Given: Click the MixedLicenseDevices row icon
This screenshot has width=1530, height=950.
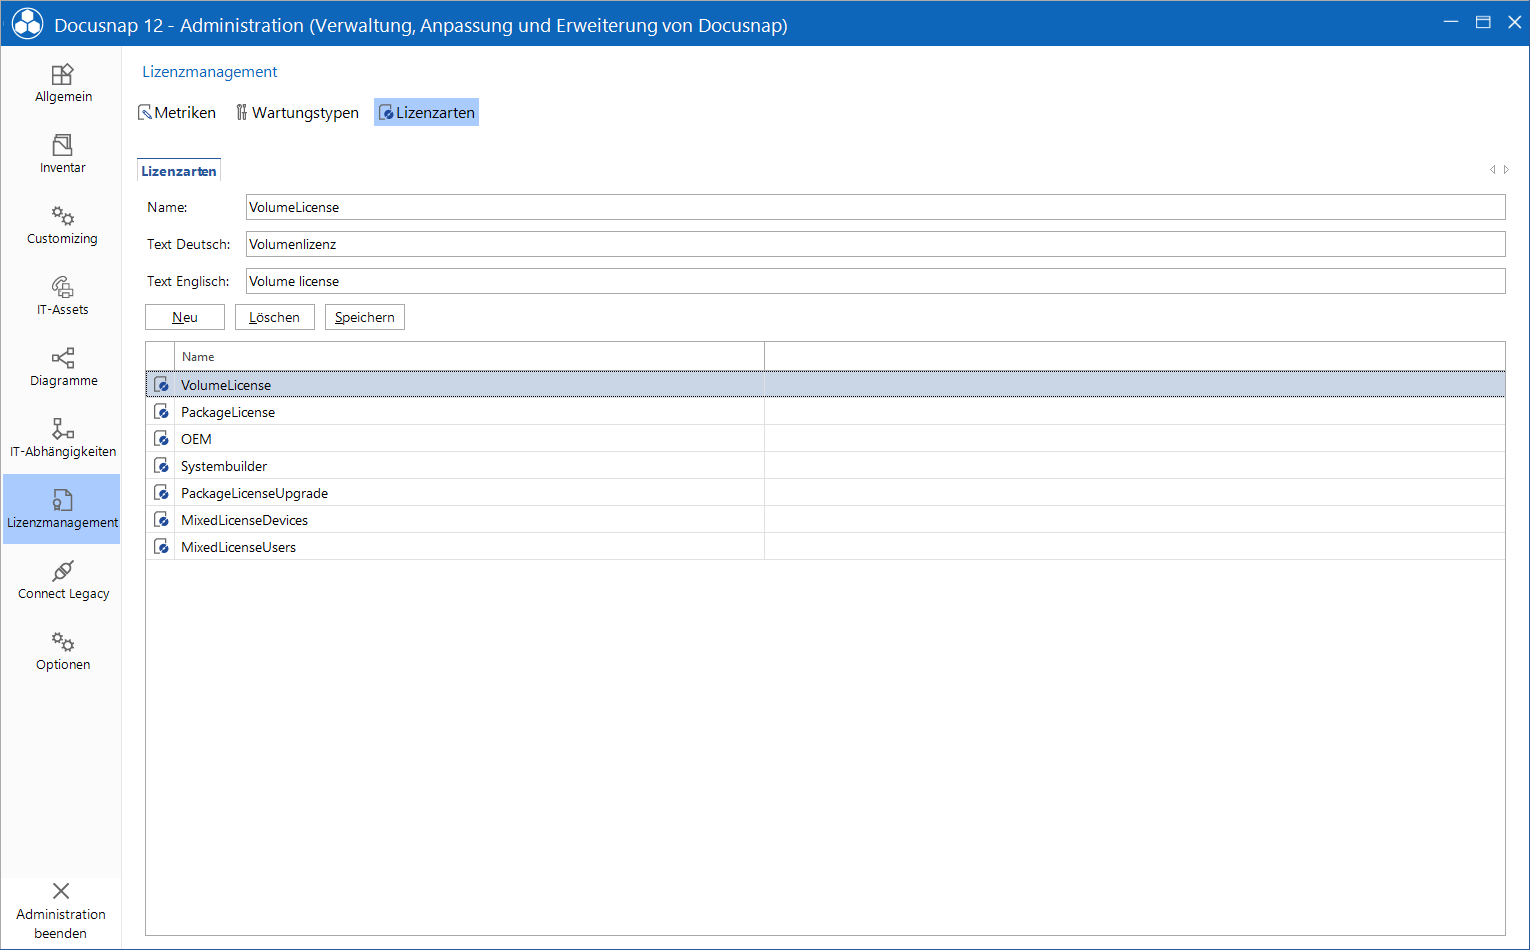Looking at the screenshot, I should point(161,519).
